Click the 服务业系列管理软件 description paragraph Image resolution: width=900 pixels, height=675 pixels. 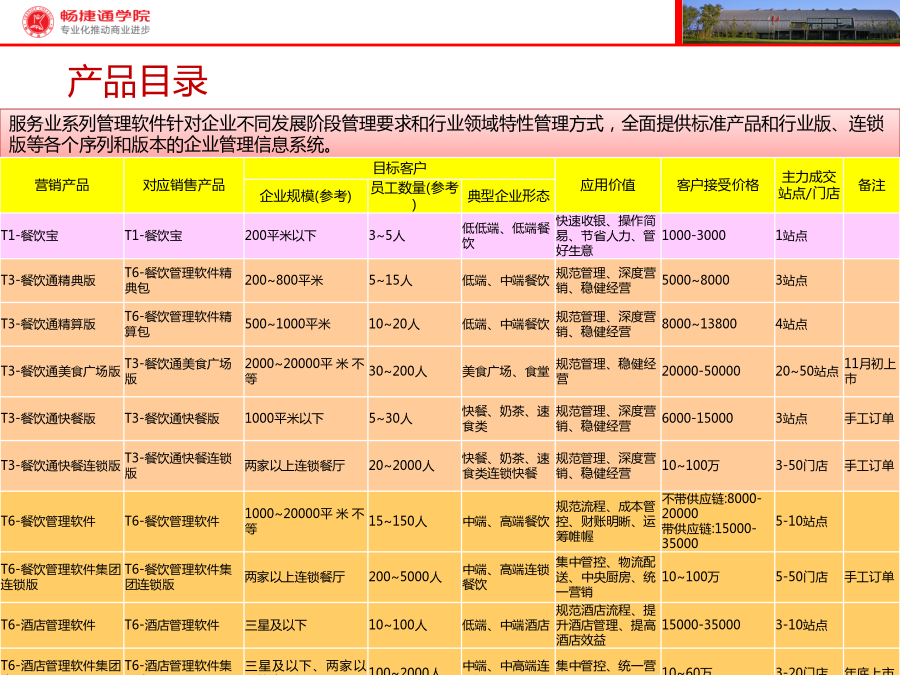[x=450, y=133]
